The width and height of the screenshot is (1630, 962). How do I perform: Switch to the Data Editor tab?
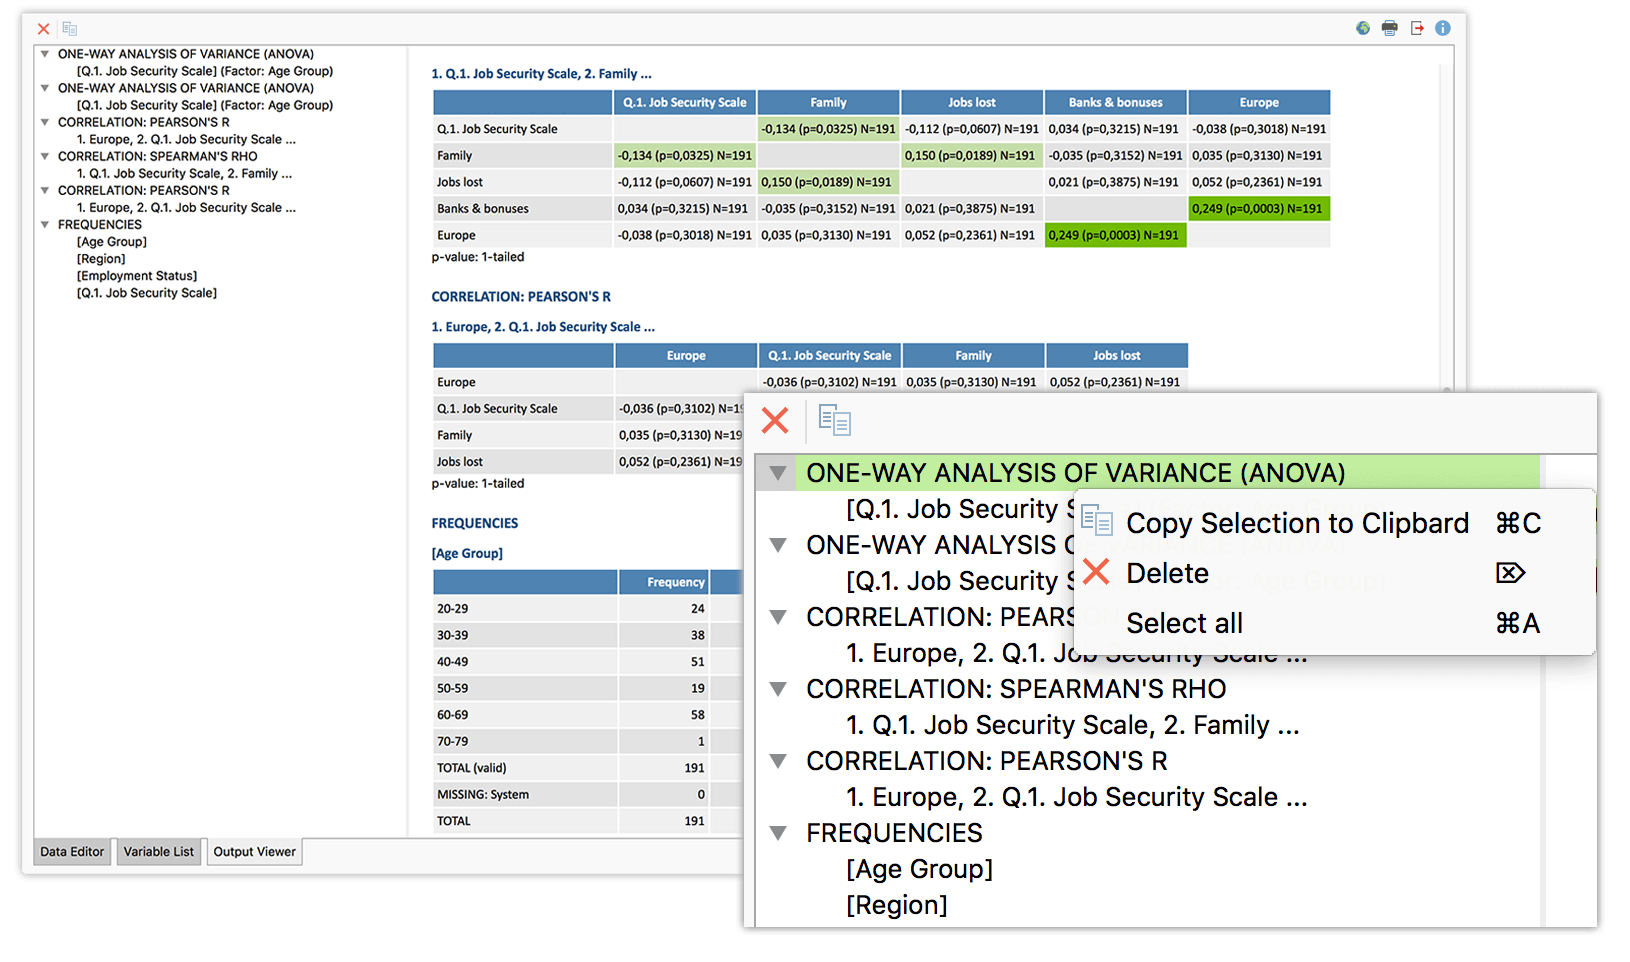72,852
